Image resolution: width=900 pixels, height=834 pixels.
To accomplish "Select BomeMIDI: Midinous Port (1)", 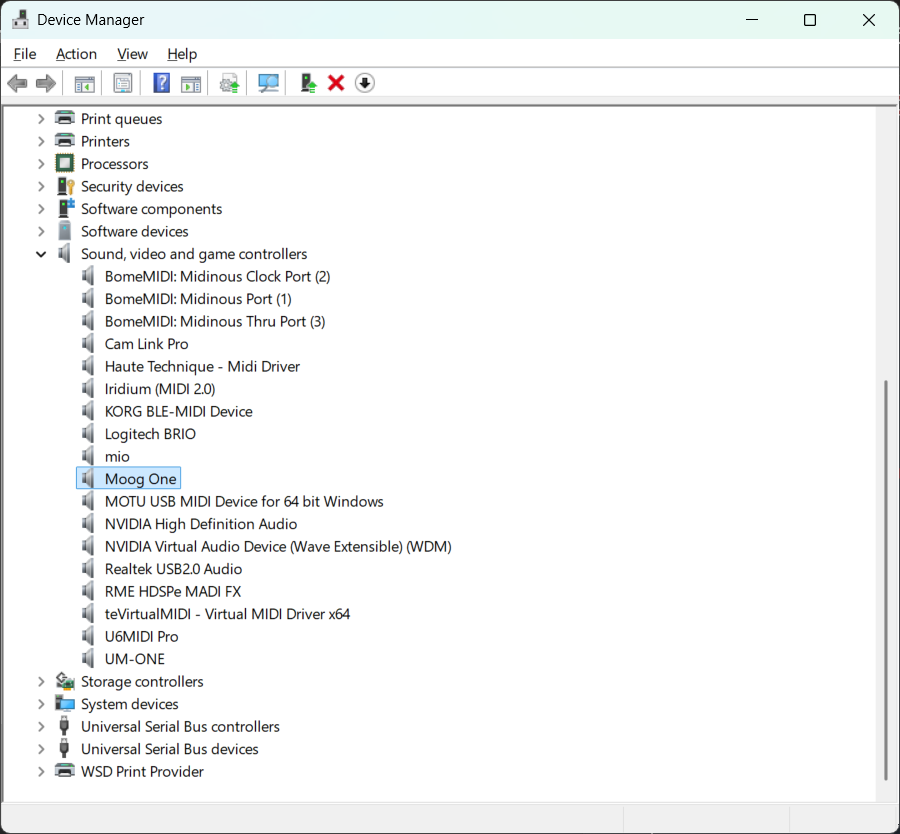I will pos(198,298).
